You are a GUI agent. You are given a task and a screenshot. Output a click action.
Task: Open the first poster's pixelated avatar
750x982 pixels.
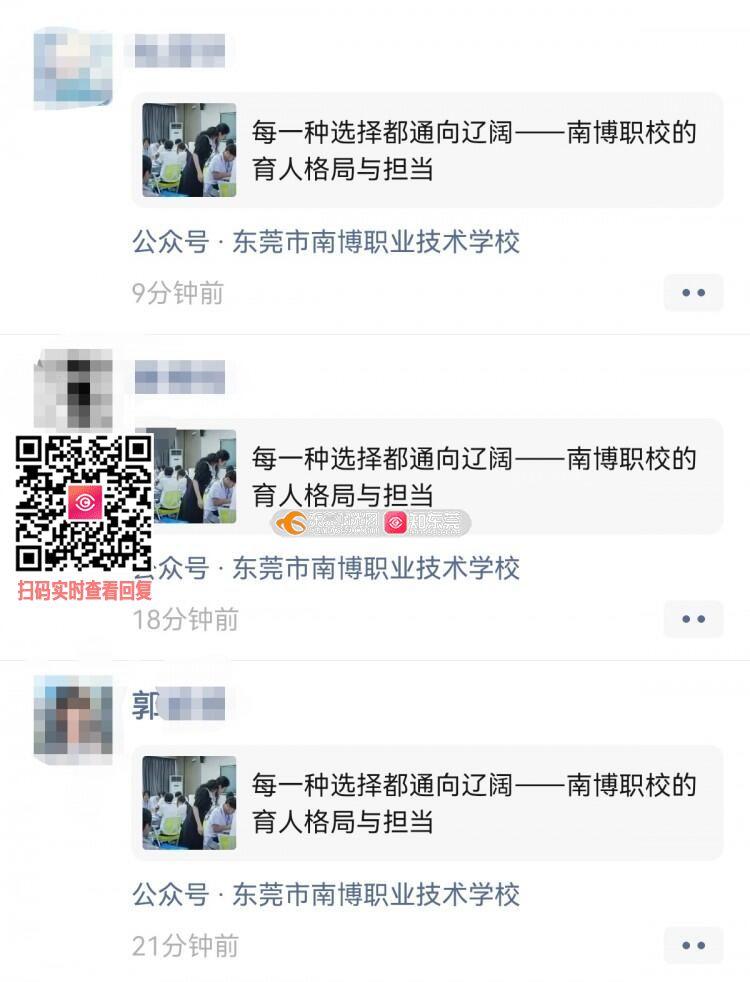(x=73, y=68)
